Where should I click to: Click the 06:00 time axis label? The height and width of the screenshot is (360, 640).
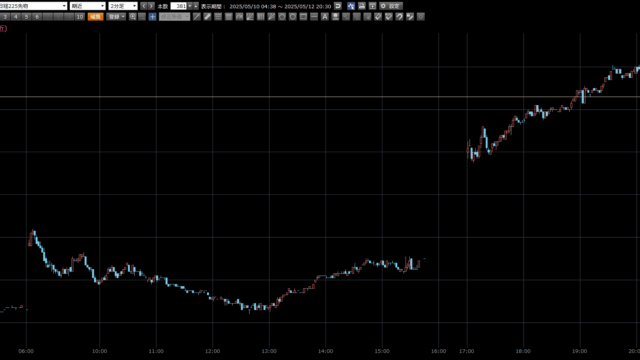tap(26, 351)
